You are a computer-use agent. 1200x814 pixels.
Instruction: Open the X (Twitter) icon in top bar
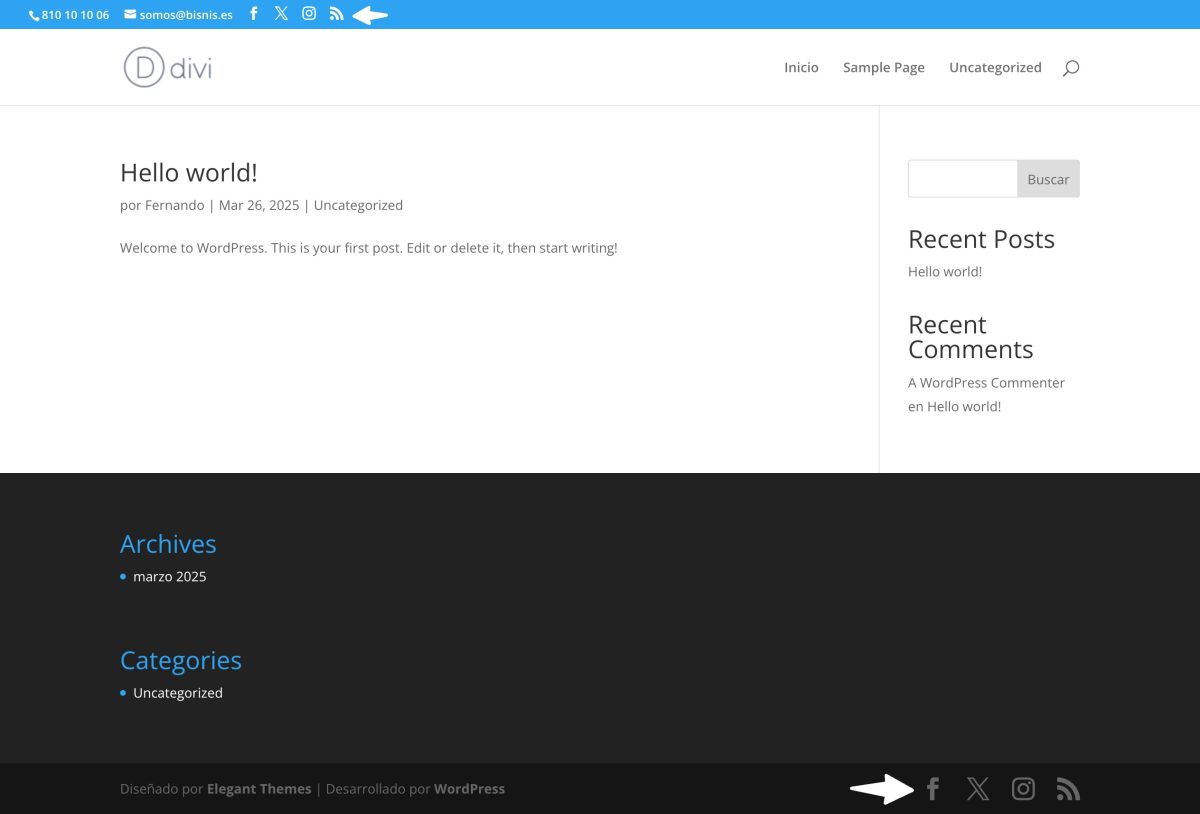(281, 14)
